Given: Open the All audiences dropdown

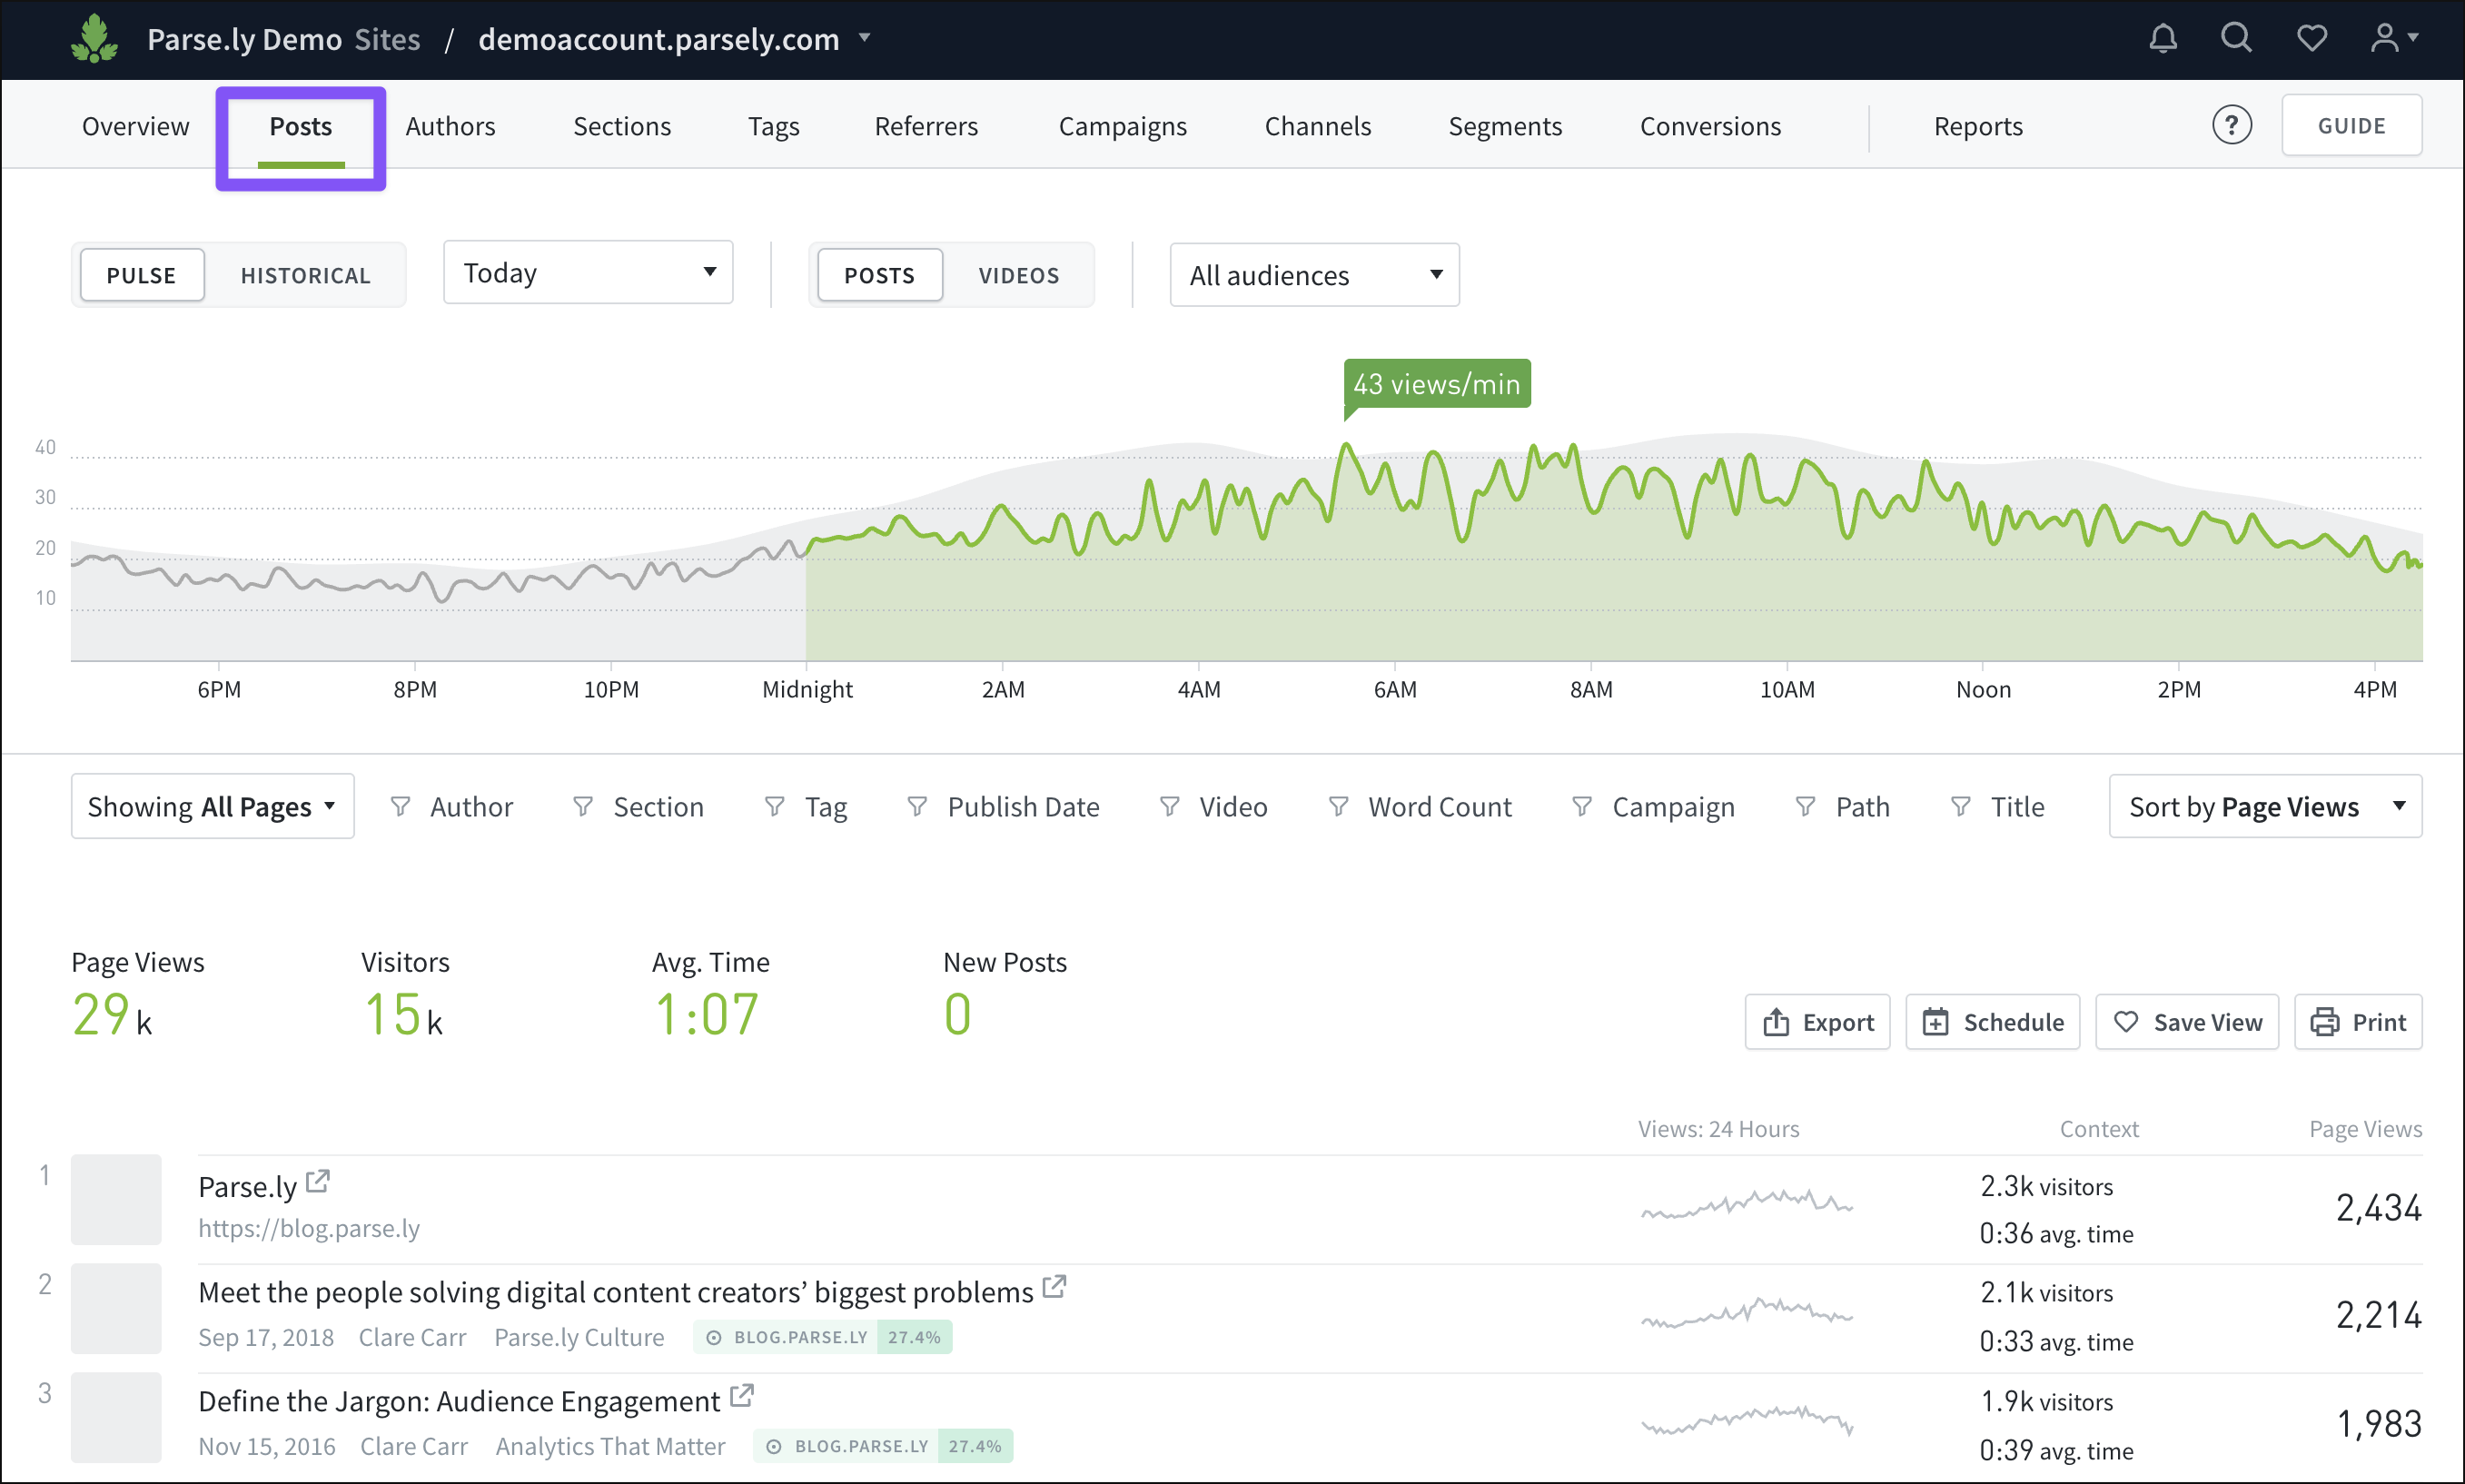Looking at the screenshot, I should tap(1314, 275).
